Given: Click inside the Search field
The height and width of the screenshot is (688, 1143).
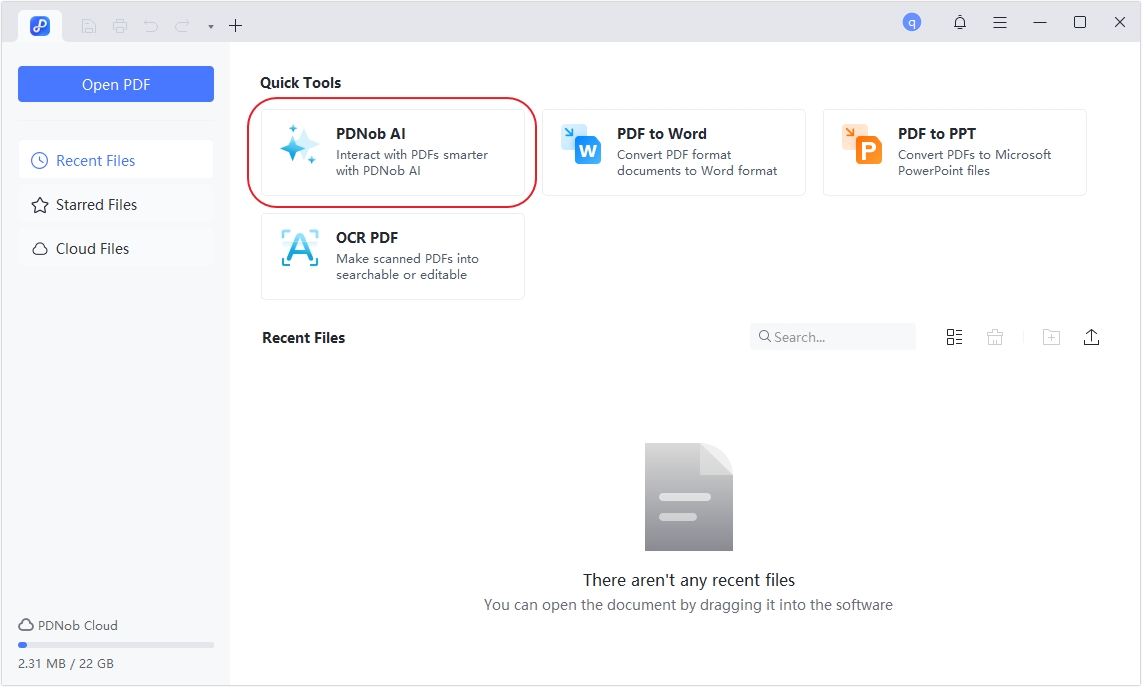Looking at the screenshot, I should 832,337.
